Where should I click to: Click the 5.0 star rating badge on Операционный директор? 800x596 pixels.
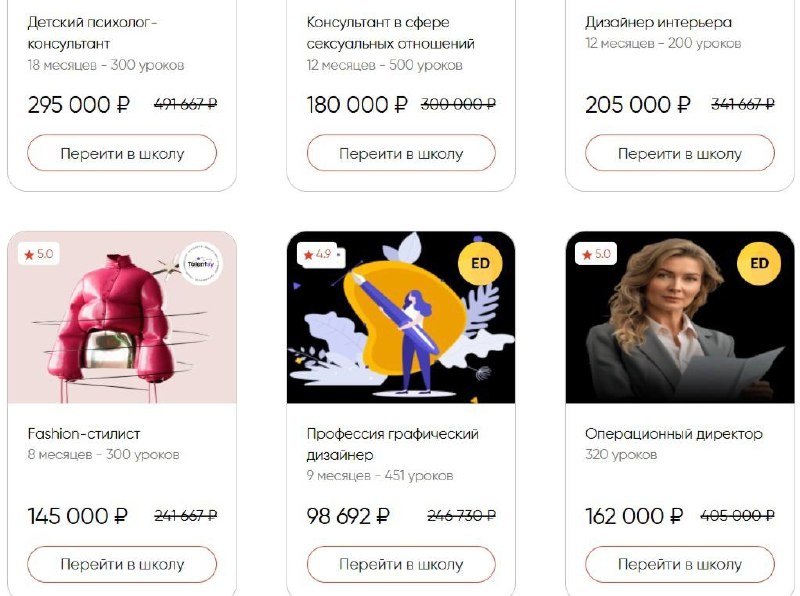pos(596,254)
